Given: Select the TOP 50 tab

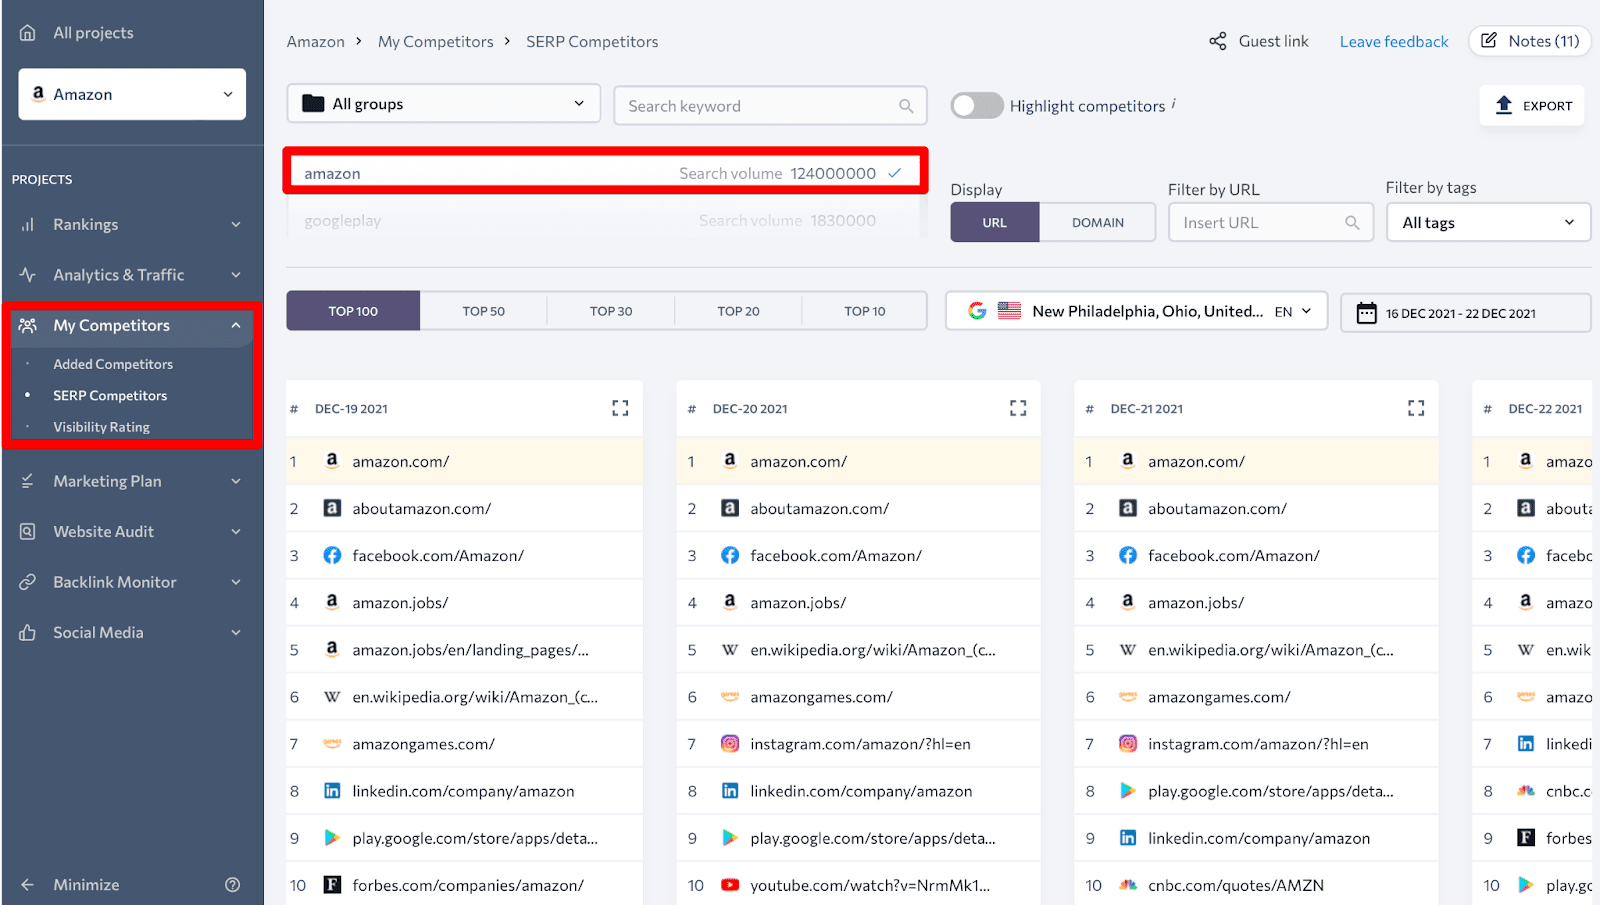Looking at the screenshot, I should click(x=483, y=311).
